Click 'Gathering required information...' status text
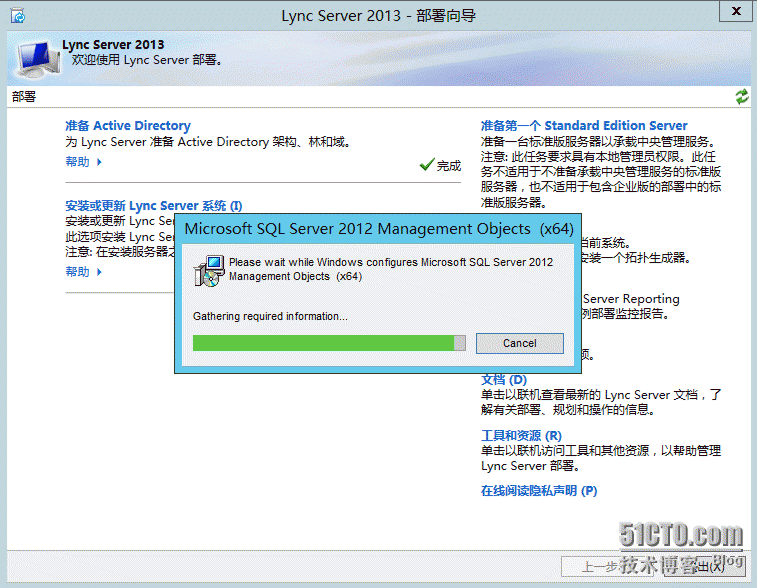The height and width of the screenshot is (588, 757). pyautogui.click(x=270, y=316)
